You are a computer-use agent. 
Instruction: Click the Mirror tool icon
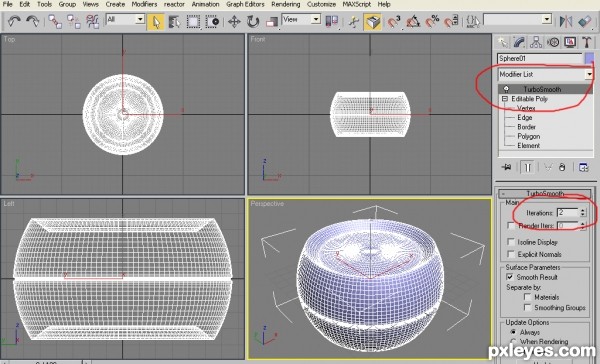(x=566, y=21)
